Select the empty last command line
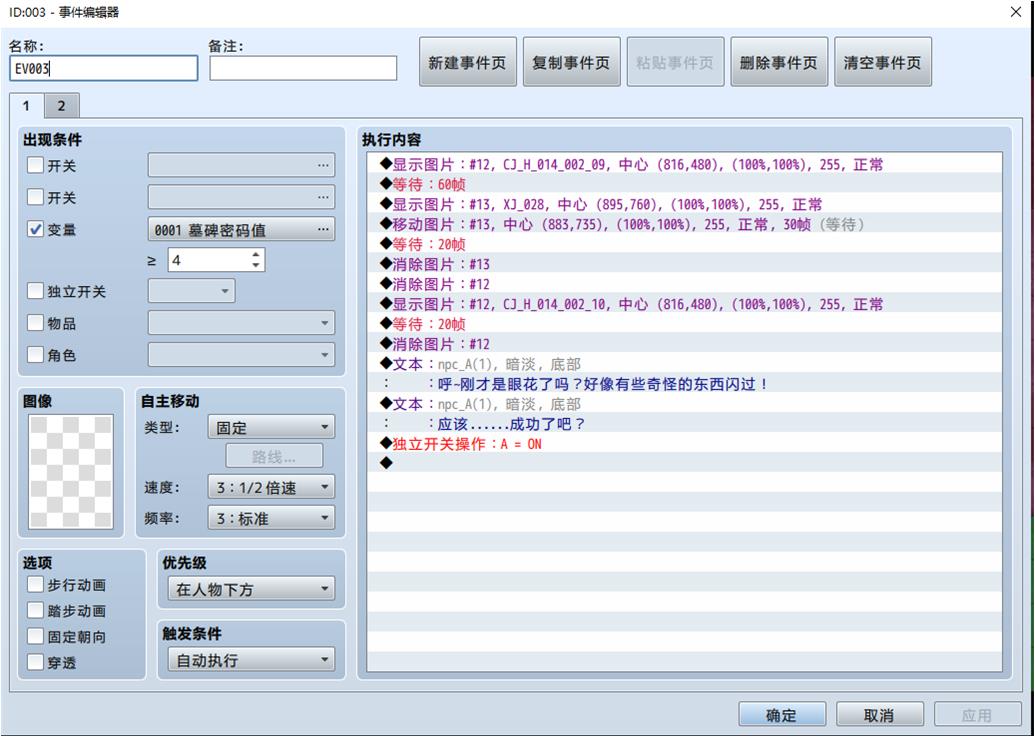 coord(684,463)
